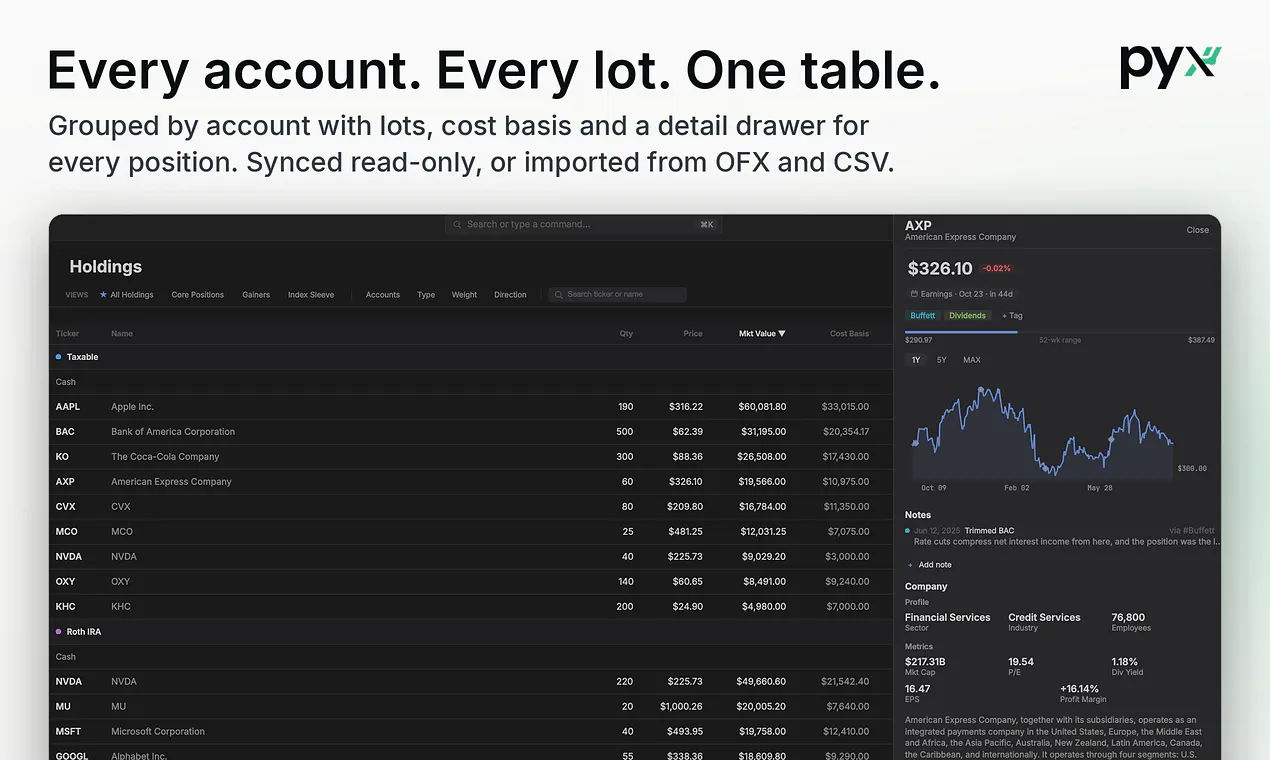This screenshot has width=1270, height=760.
Task: Focus the Search ticker or name field
Action: coord(618,295)
